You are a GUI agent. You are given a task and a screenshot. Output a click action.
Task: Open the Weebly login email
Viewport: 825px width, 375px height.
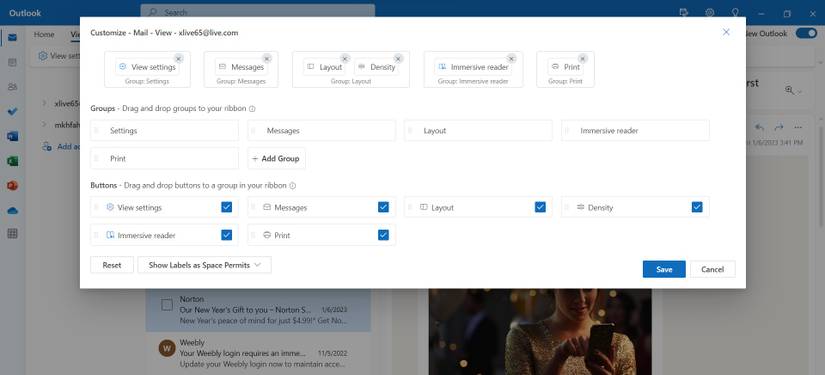coord(258,353)
